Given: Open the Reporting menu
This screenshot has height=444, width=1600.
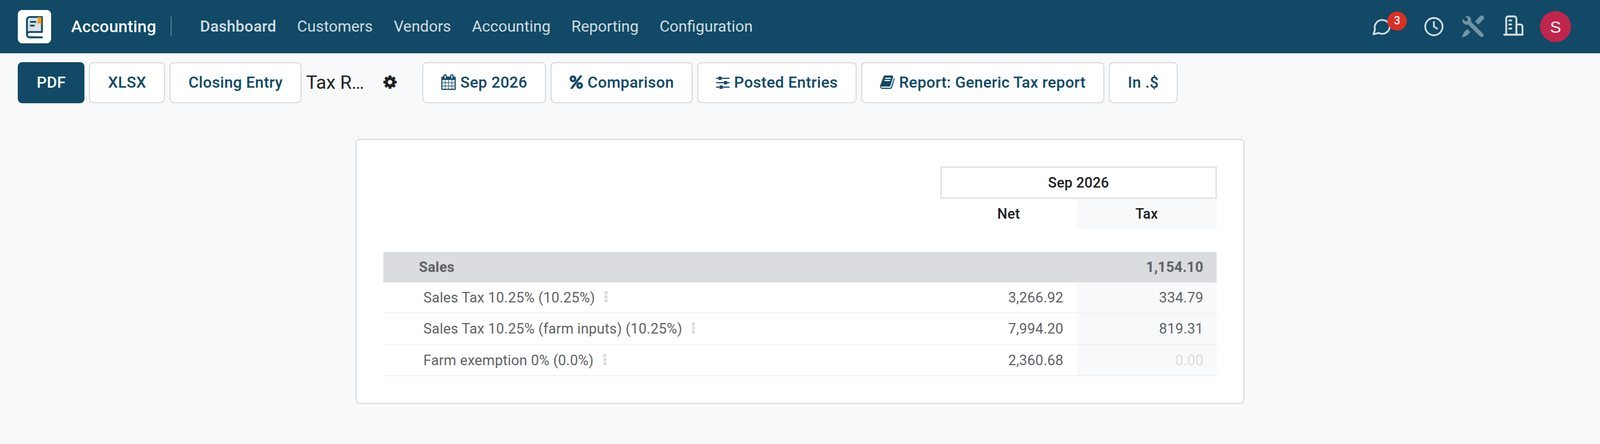Looking at the screenshot, I should (605, 26).
